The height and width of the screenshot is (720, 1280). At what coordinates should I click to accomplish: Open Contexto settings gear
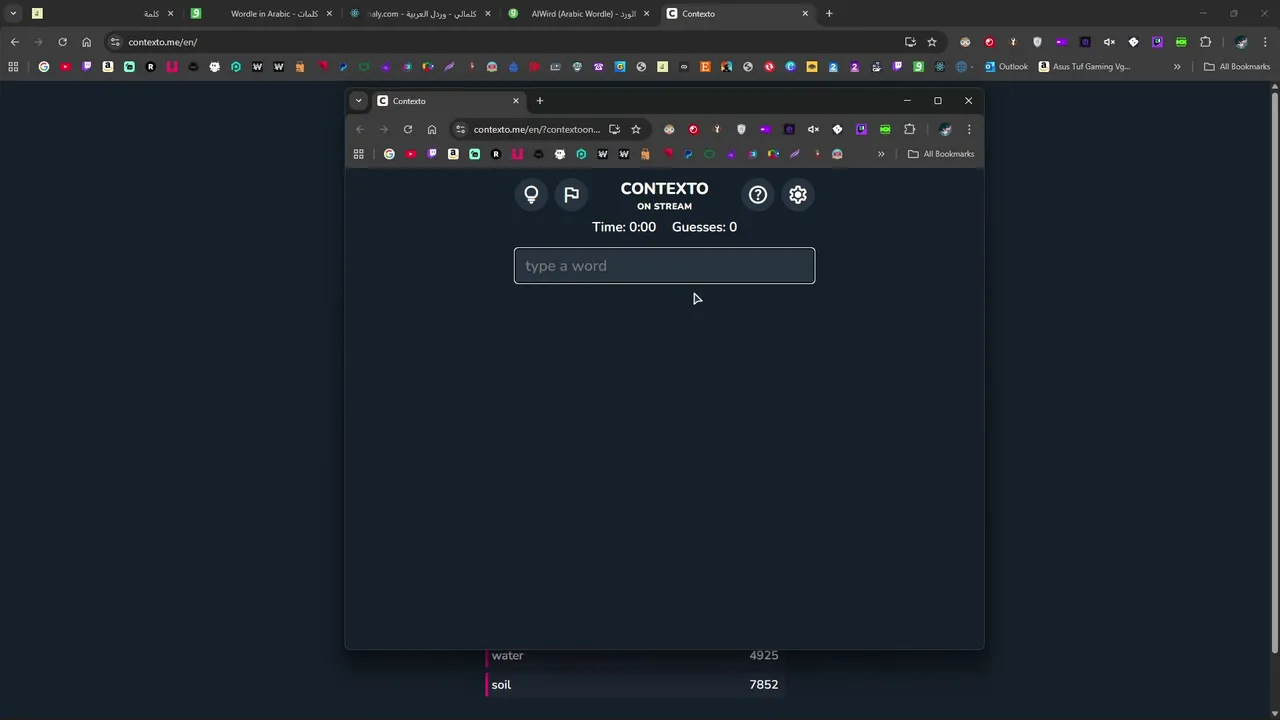click(798, 195)
